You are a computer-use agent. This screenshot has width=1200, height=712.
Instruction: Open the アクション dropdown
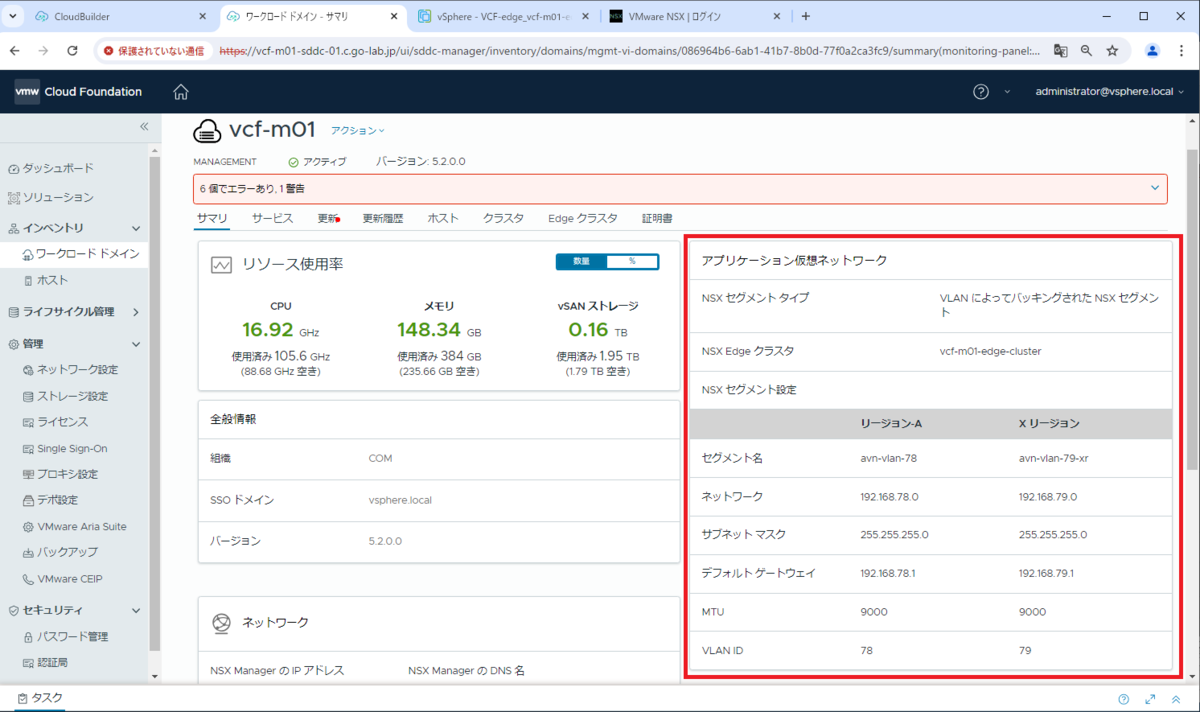(x=358, y=131)
